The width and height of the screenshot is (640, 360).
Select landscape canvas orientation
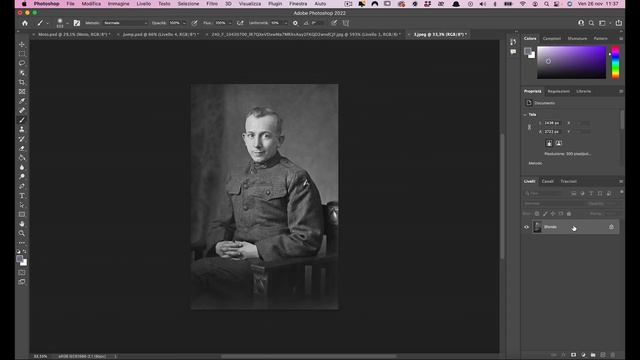tap(558, 143)
